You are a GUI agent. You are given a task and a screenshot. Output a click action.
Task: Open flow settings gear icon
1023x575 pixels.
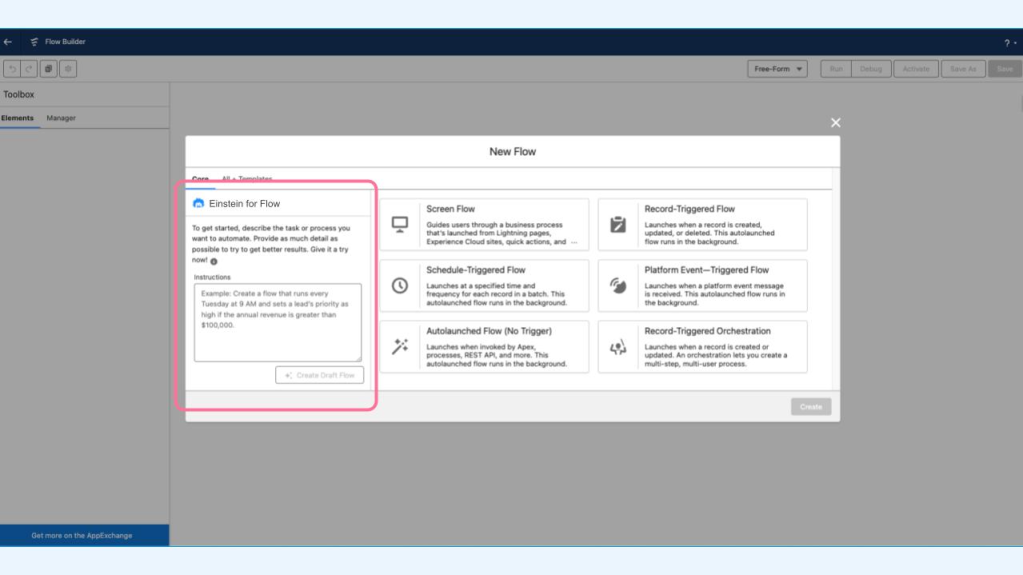click(x=68, y=69)
